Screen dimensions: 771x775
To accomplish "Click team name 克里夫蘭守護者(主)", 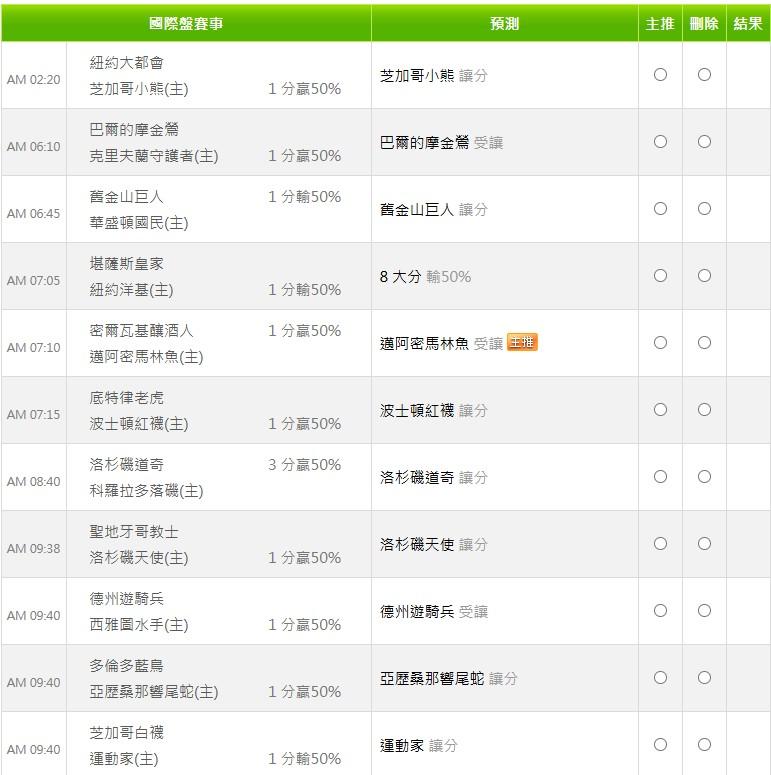I will 154,156.
